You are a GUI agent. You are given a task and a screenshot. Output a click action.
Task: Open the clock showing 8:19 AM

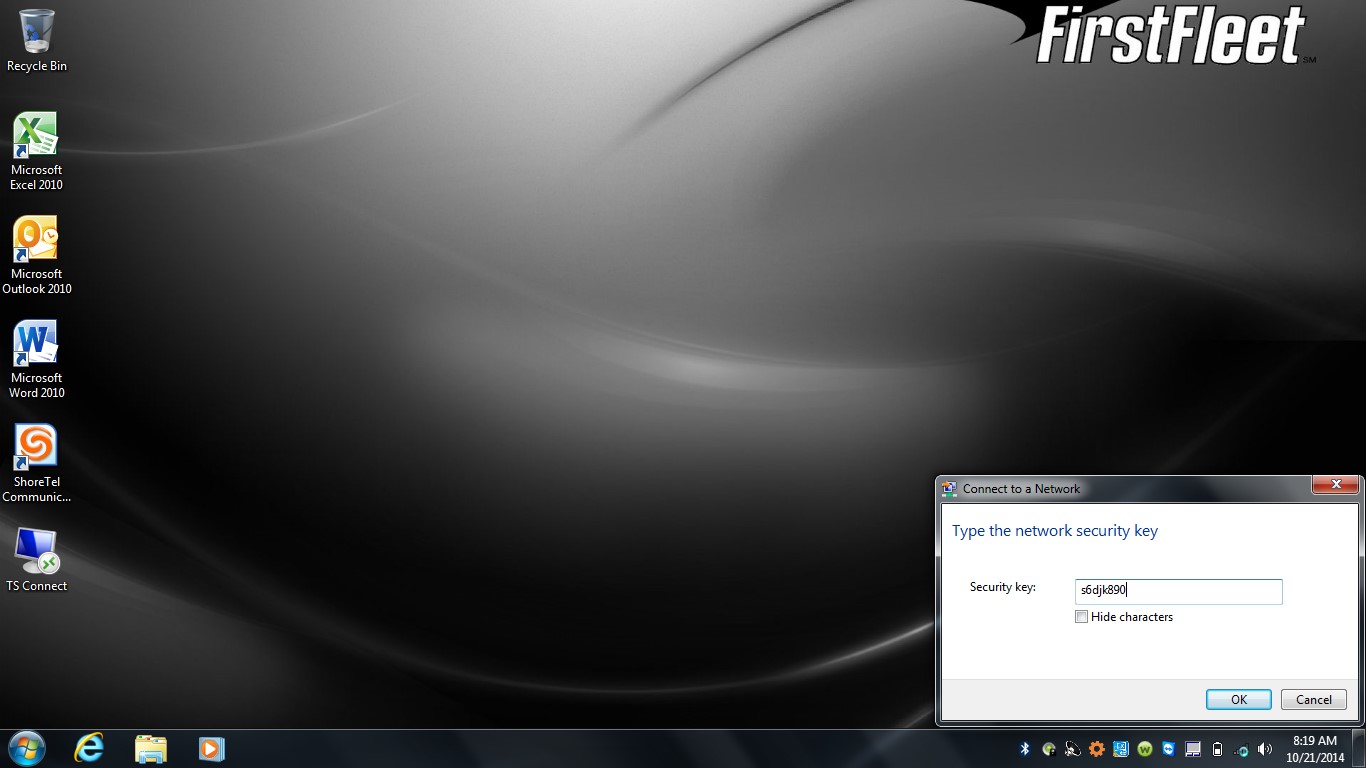pos(1314,749)
